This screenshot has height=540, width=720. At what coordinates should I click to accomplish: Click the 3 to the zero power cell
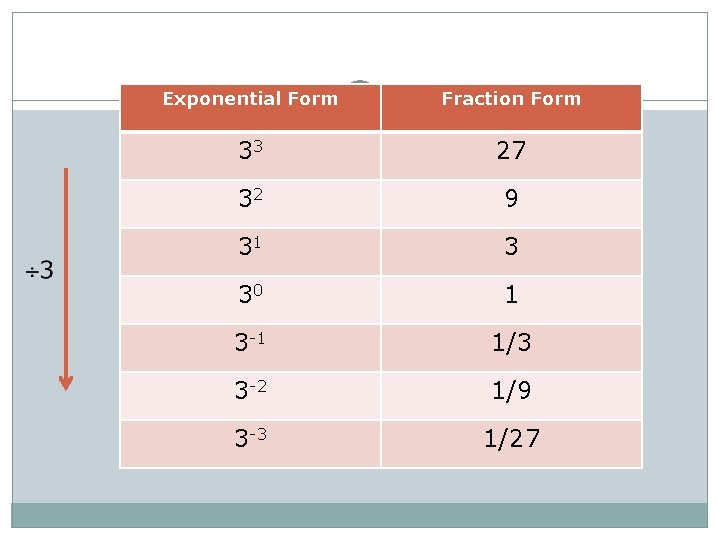(x=250, y=300)
